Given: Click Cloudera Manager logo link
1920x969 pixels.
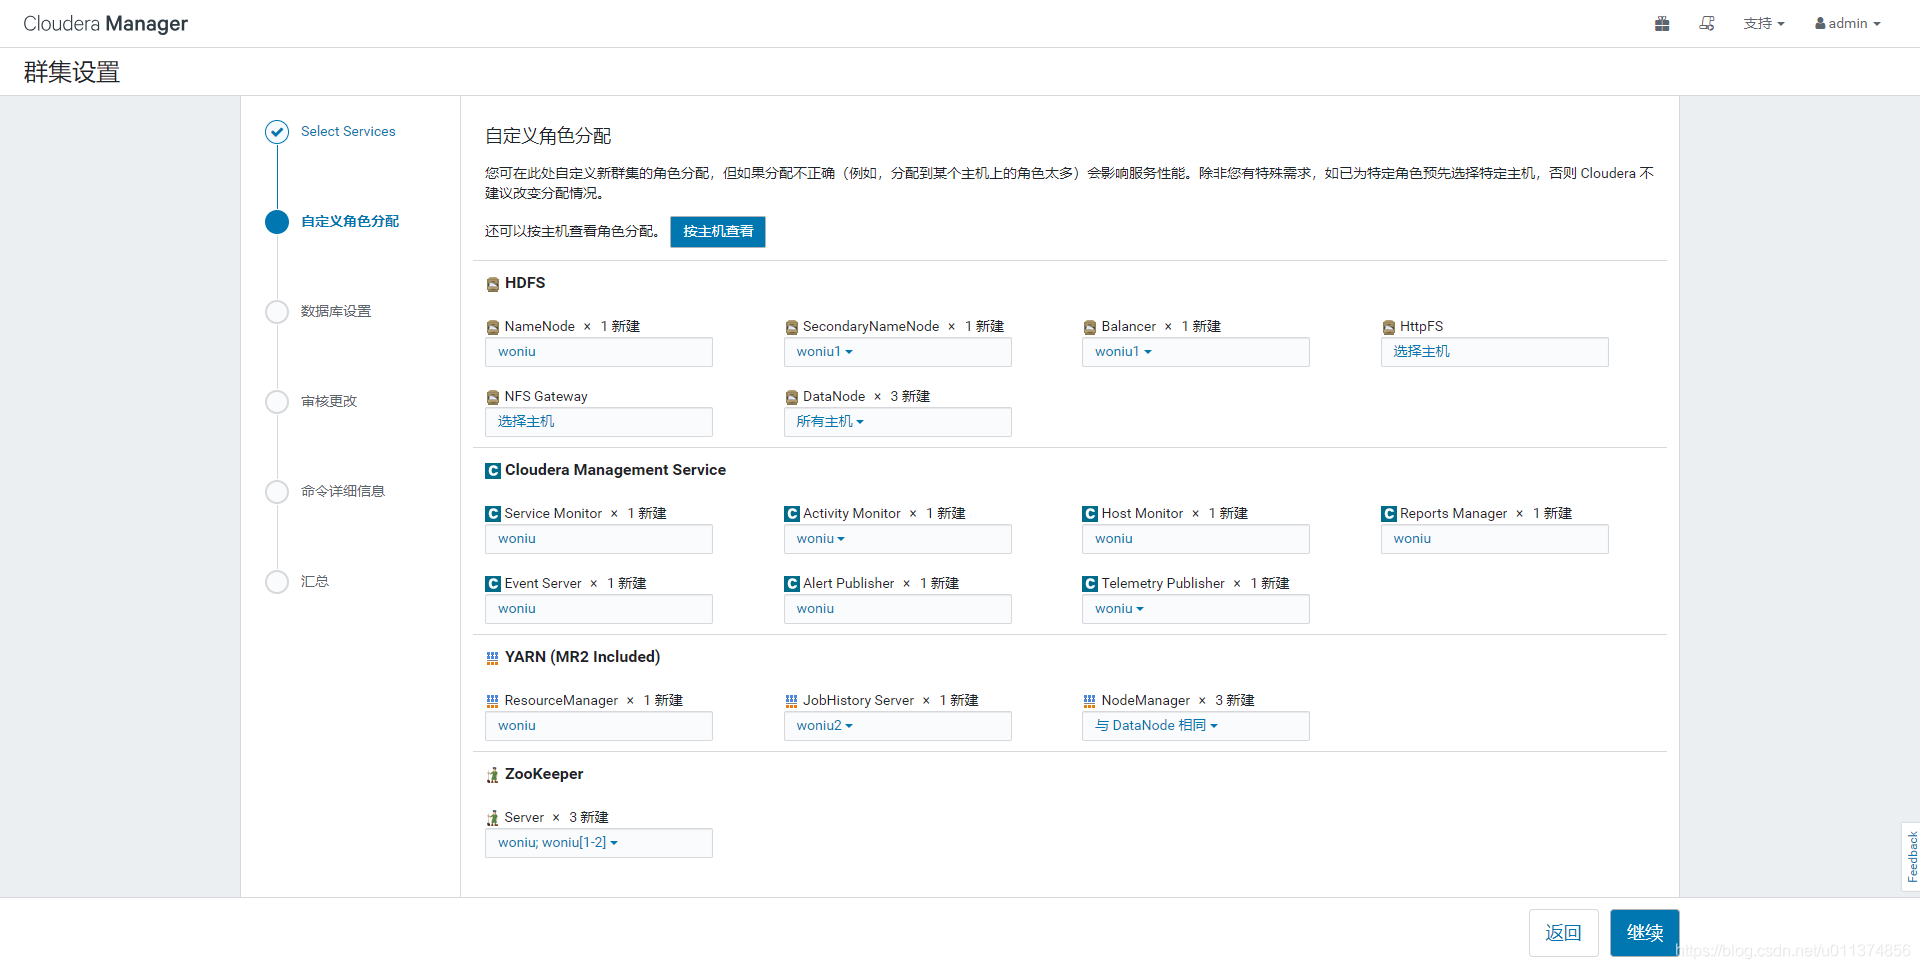Looking at the screenshot, I should tap(105, 23).
